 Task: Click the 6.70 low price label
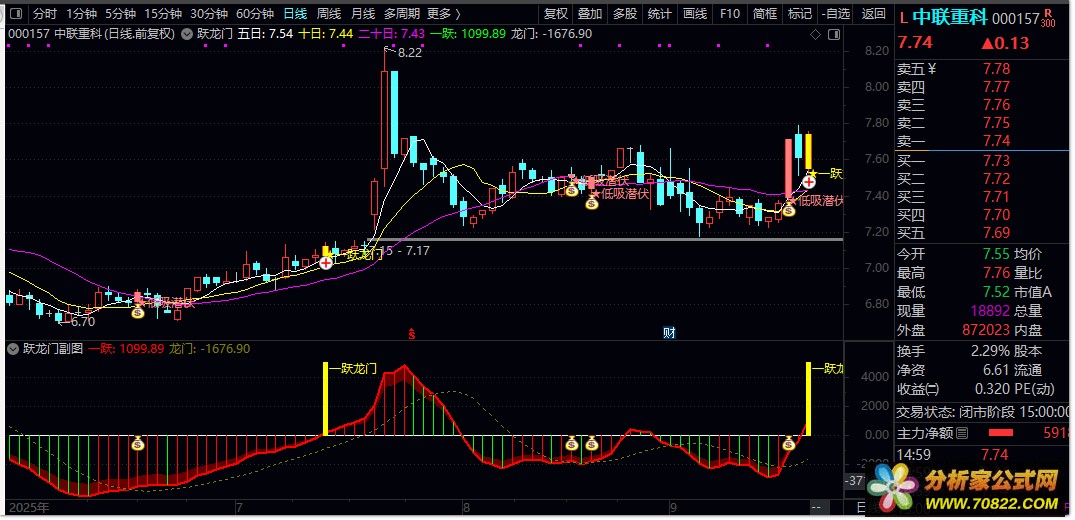point(82,321)
